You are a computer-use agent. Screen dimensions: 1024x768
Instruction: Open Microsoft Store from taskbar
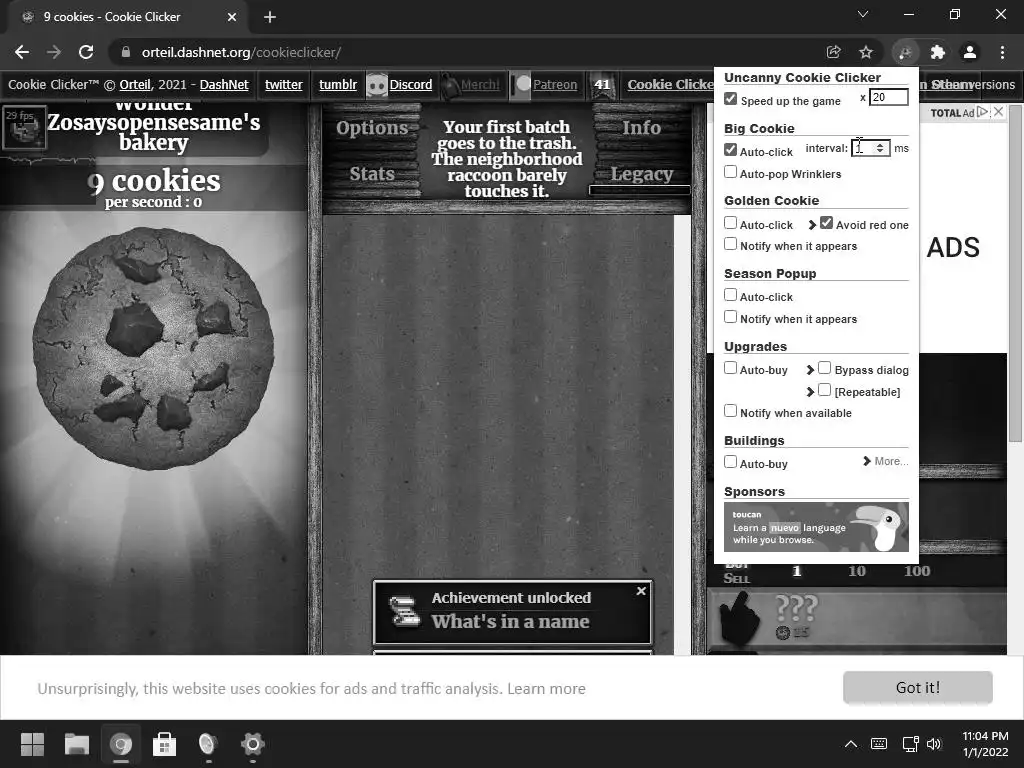pos(164,744)
